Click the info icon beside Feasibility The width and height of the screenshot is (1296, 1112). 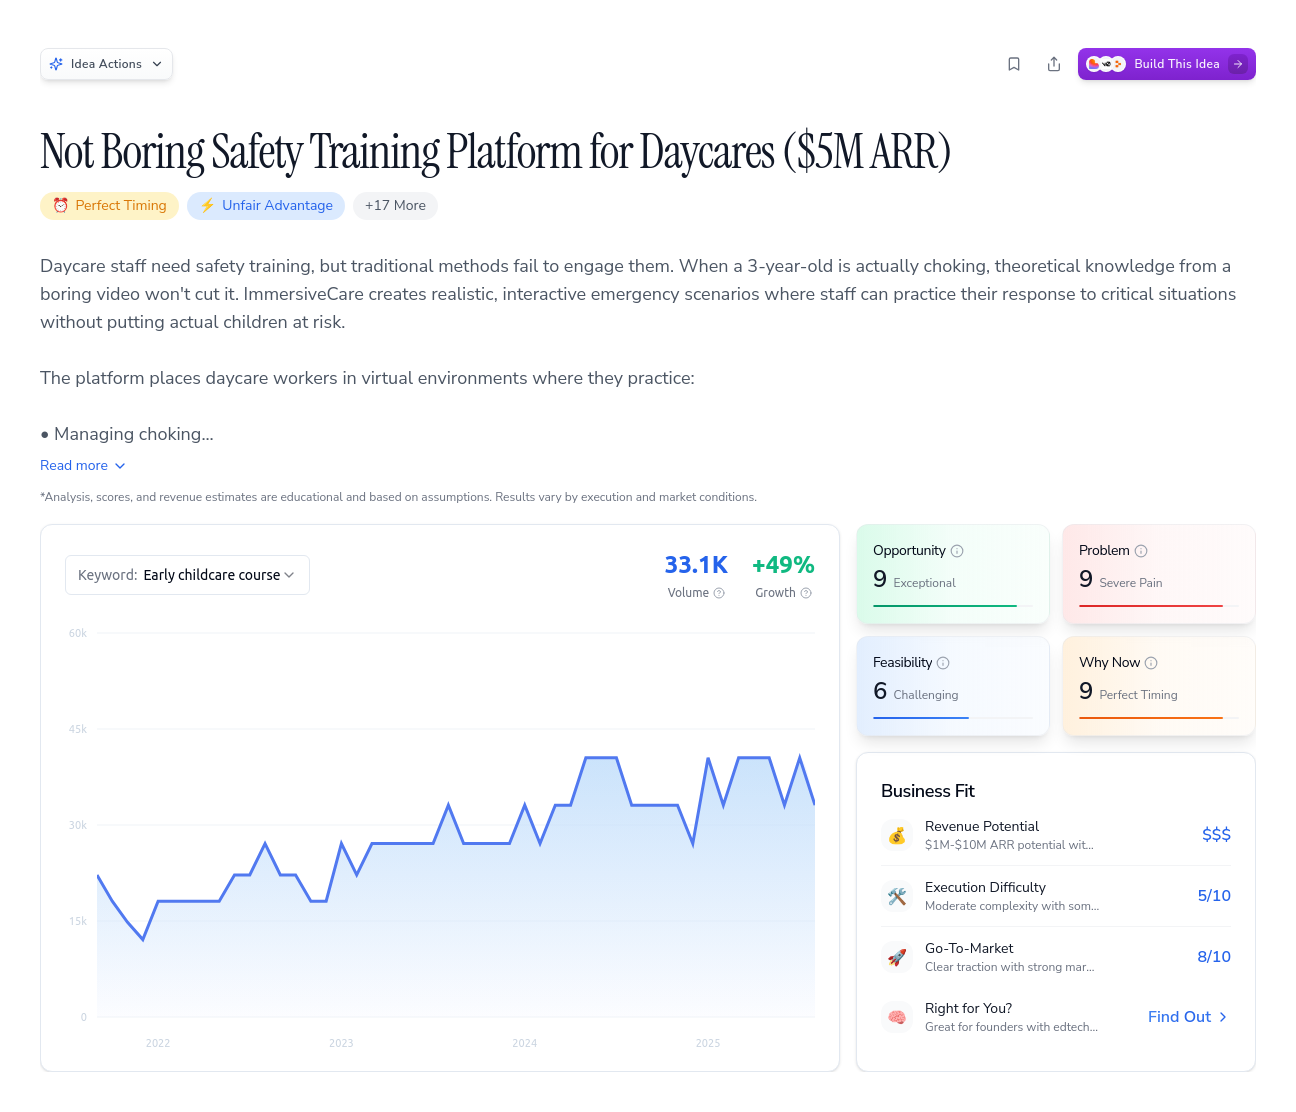pos(943,663)
